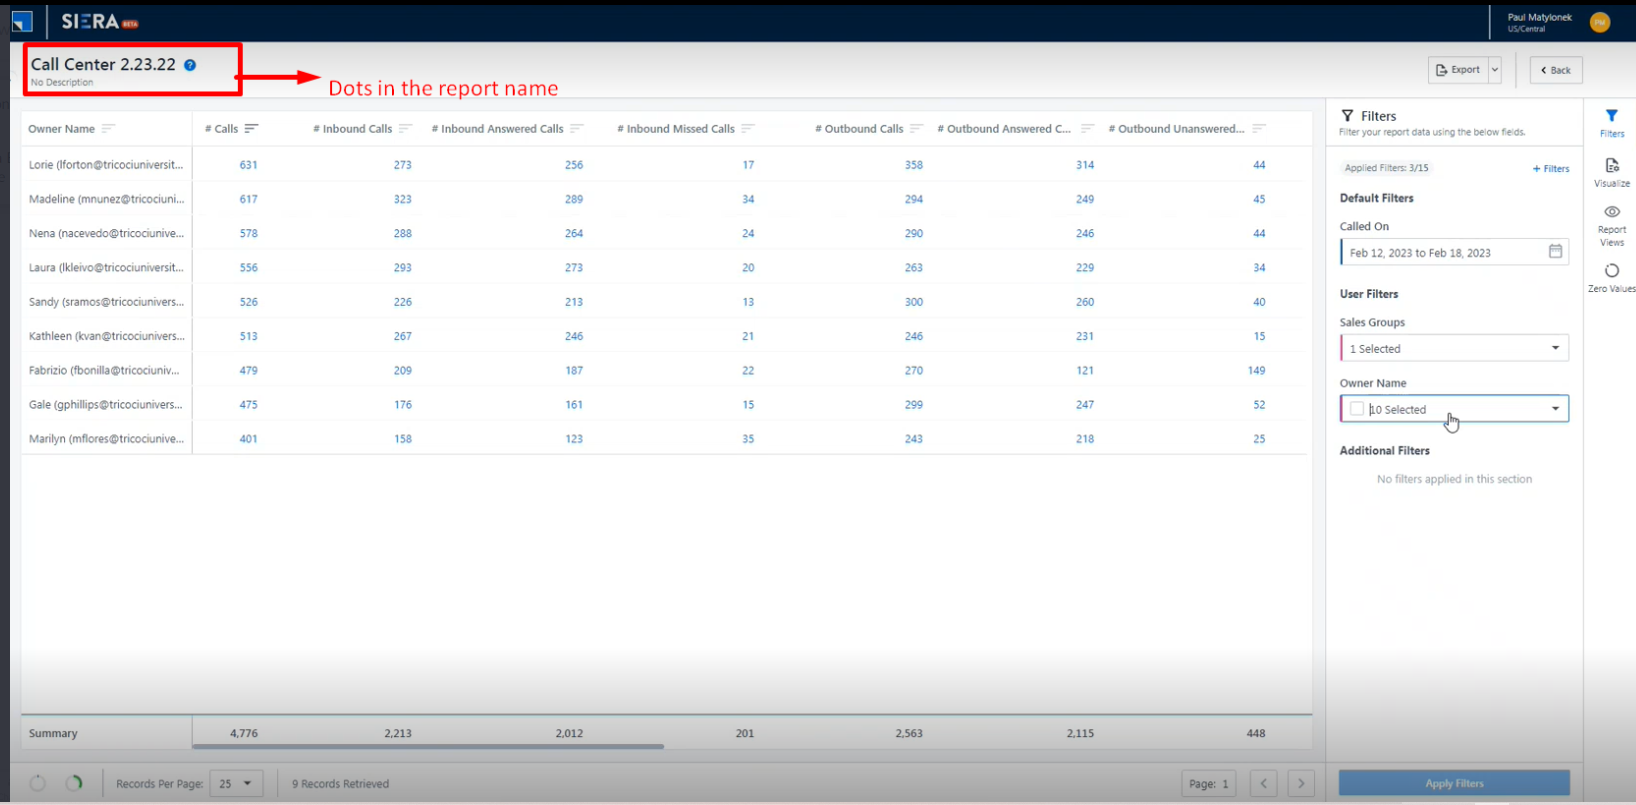The width and height of the screenshot is (1636, 805).
Task: Click Kathleen's 246 outbound calls value
Action: (914, 336)
